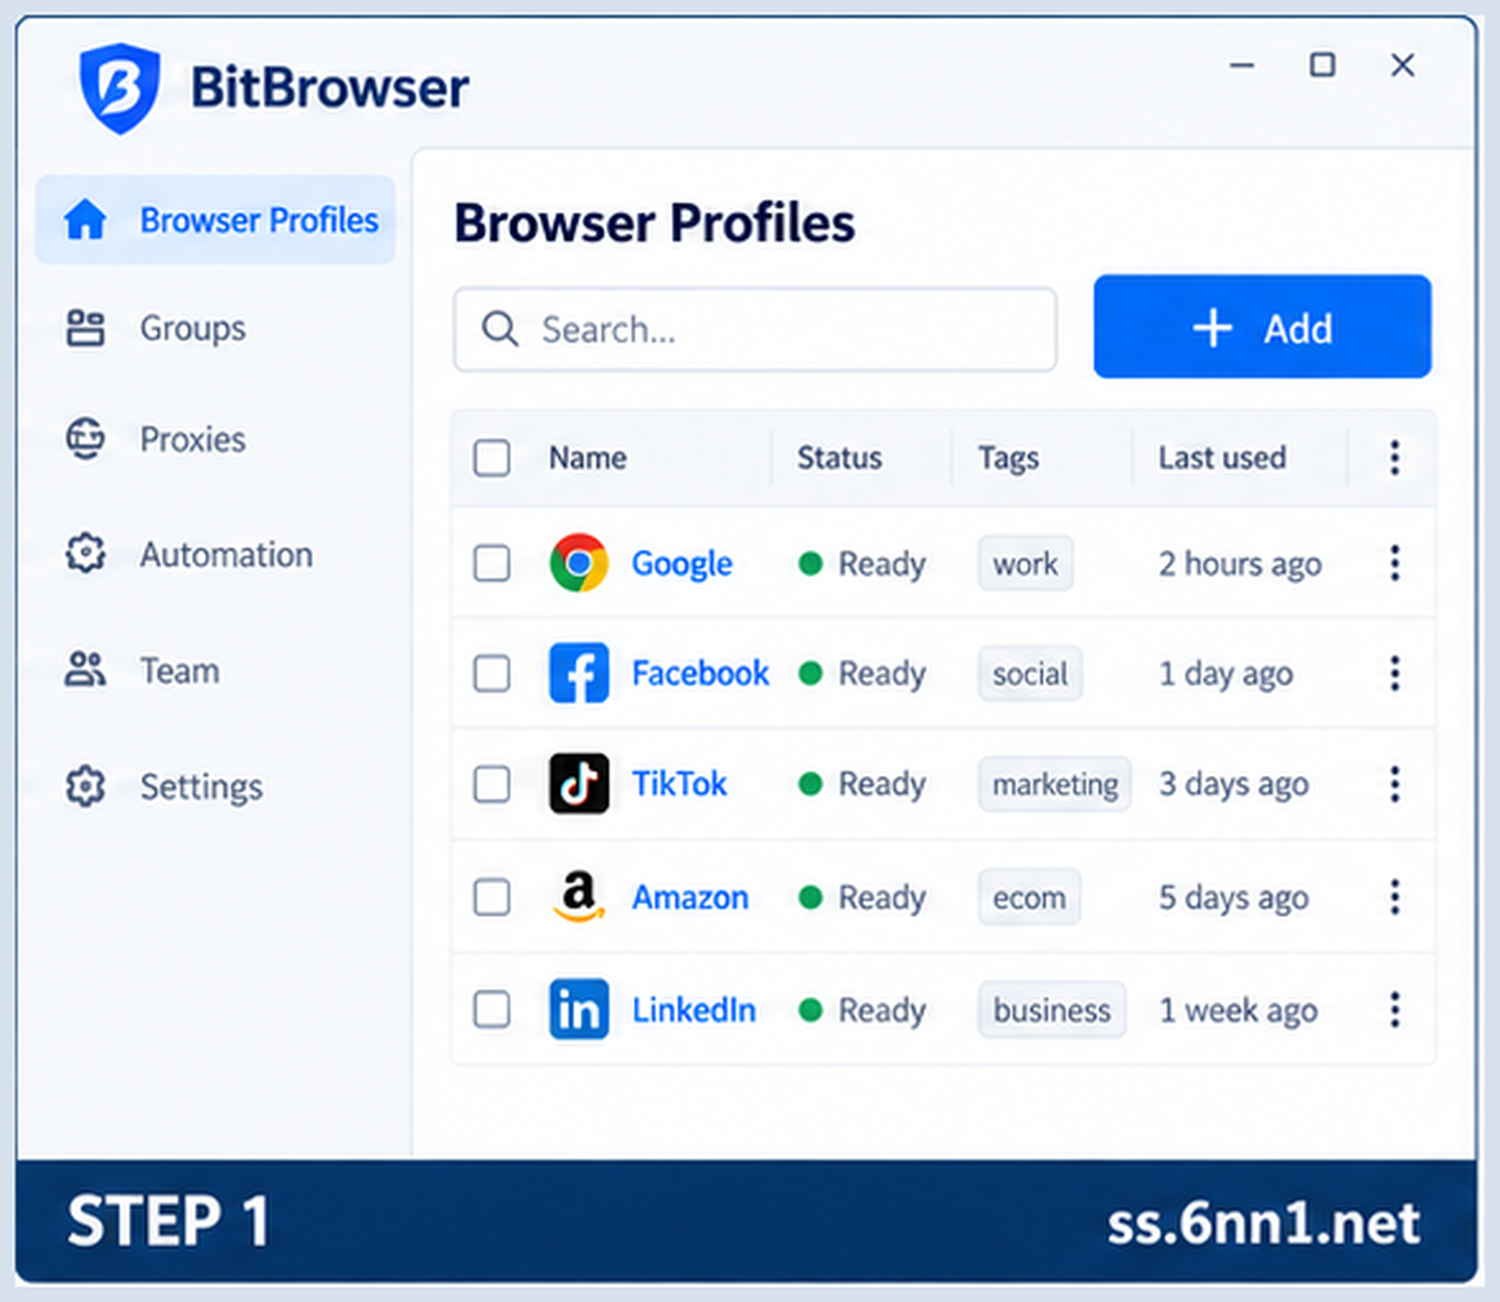Click the LinkedIn profile icon
Image resolution: width=1500 pixels, height=1302 pixels.
click(x=579, y=1009)
